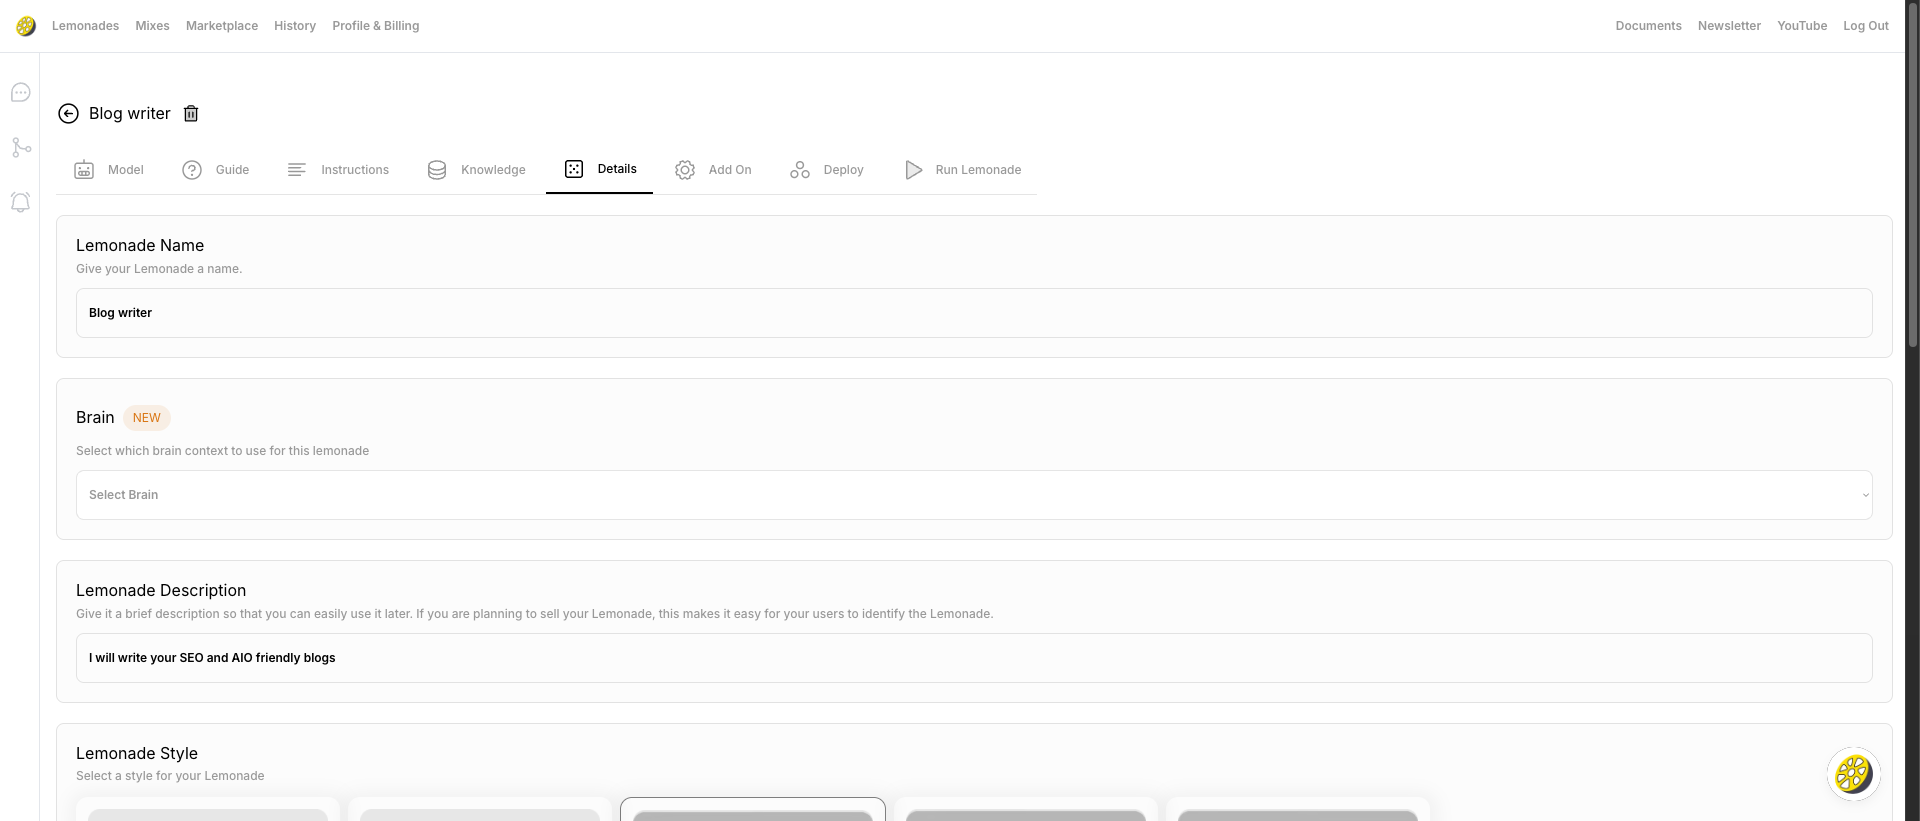Image resolution: width=1920 pixels, height=821 pixels.
Task: Switch to the Model tab
Action: pos(110,170)
